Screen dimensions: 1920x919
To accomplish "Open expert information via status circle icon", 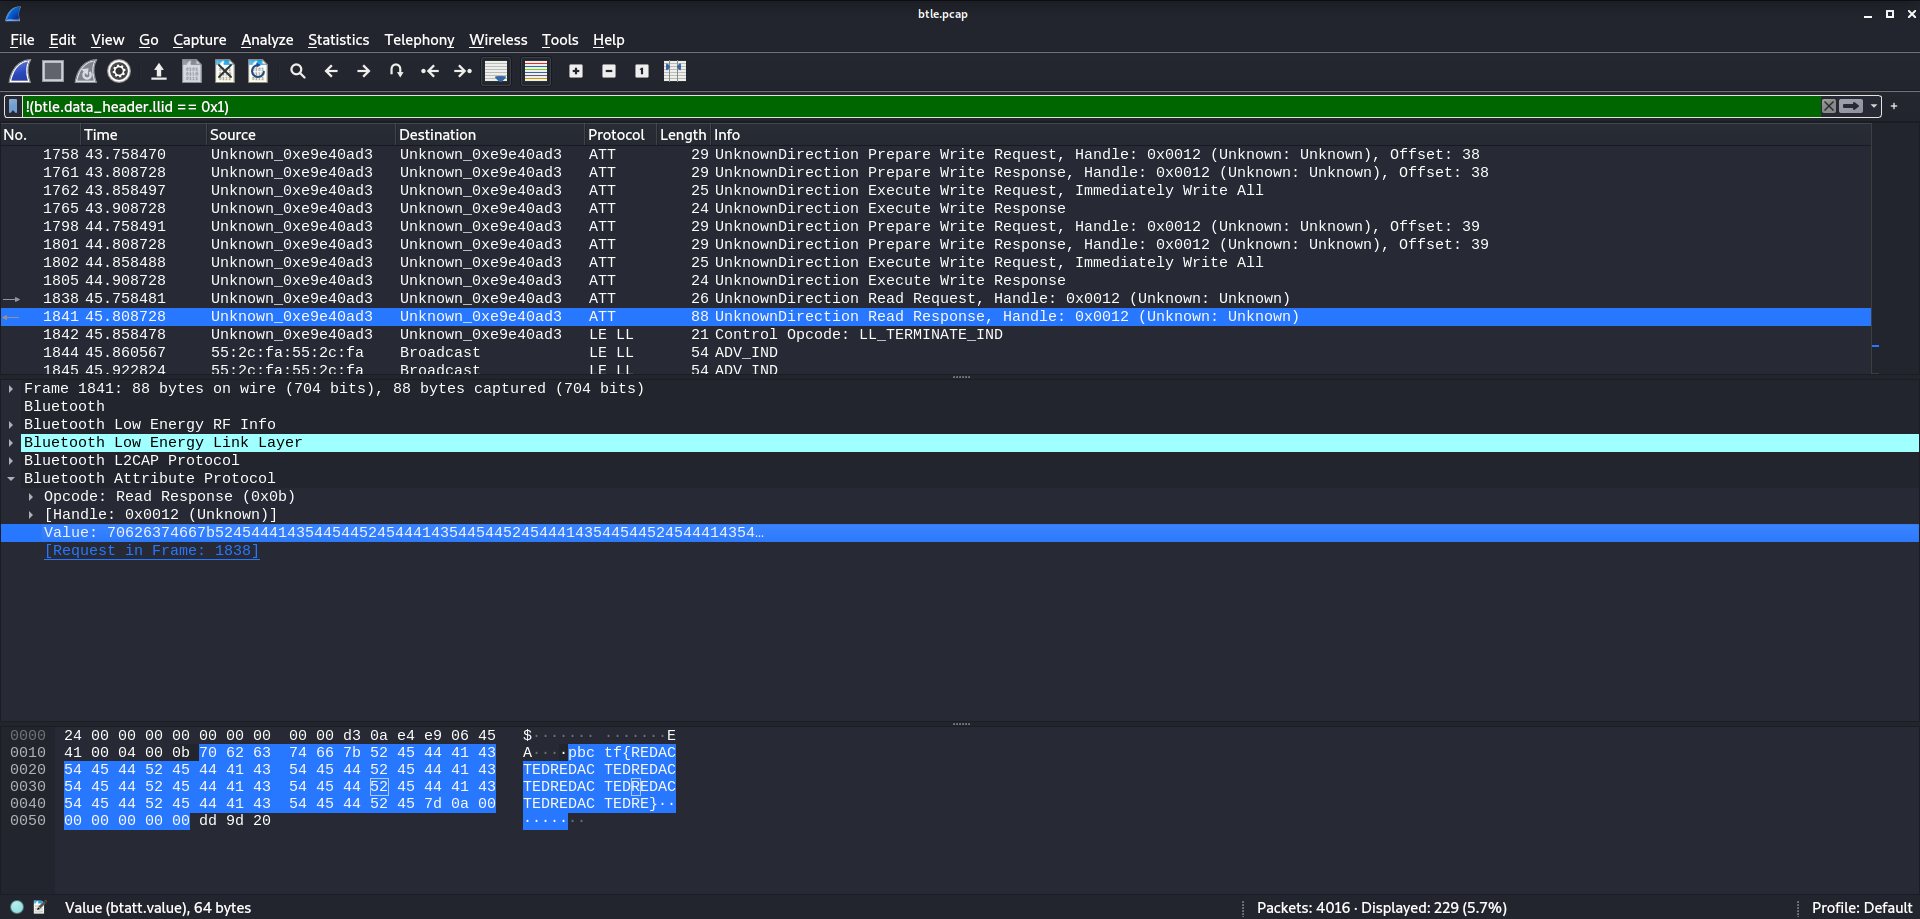I will coord(17,908).
